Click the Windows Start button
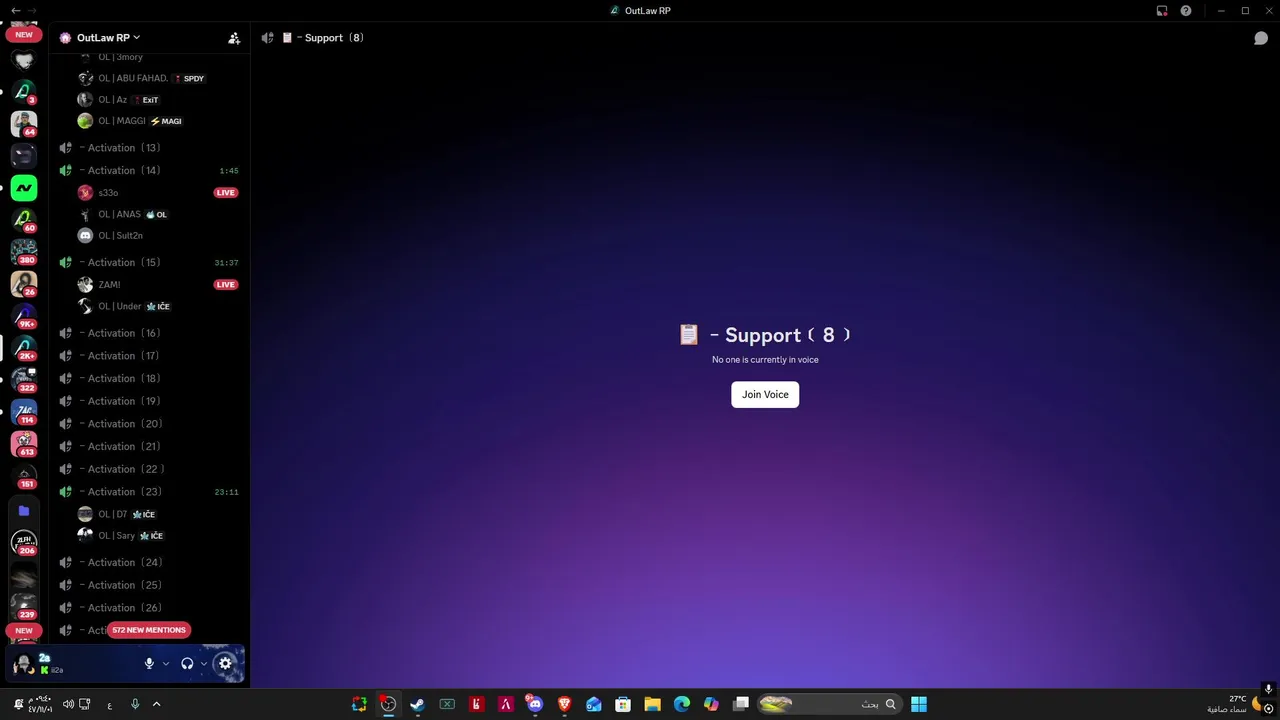1280x720 pixels. click(x=919, y=704)
